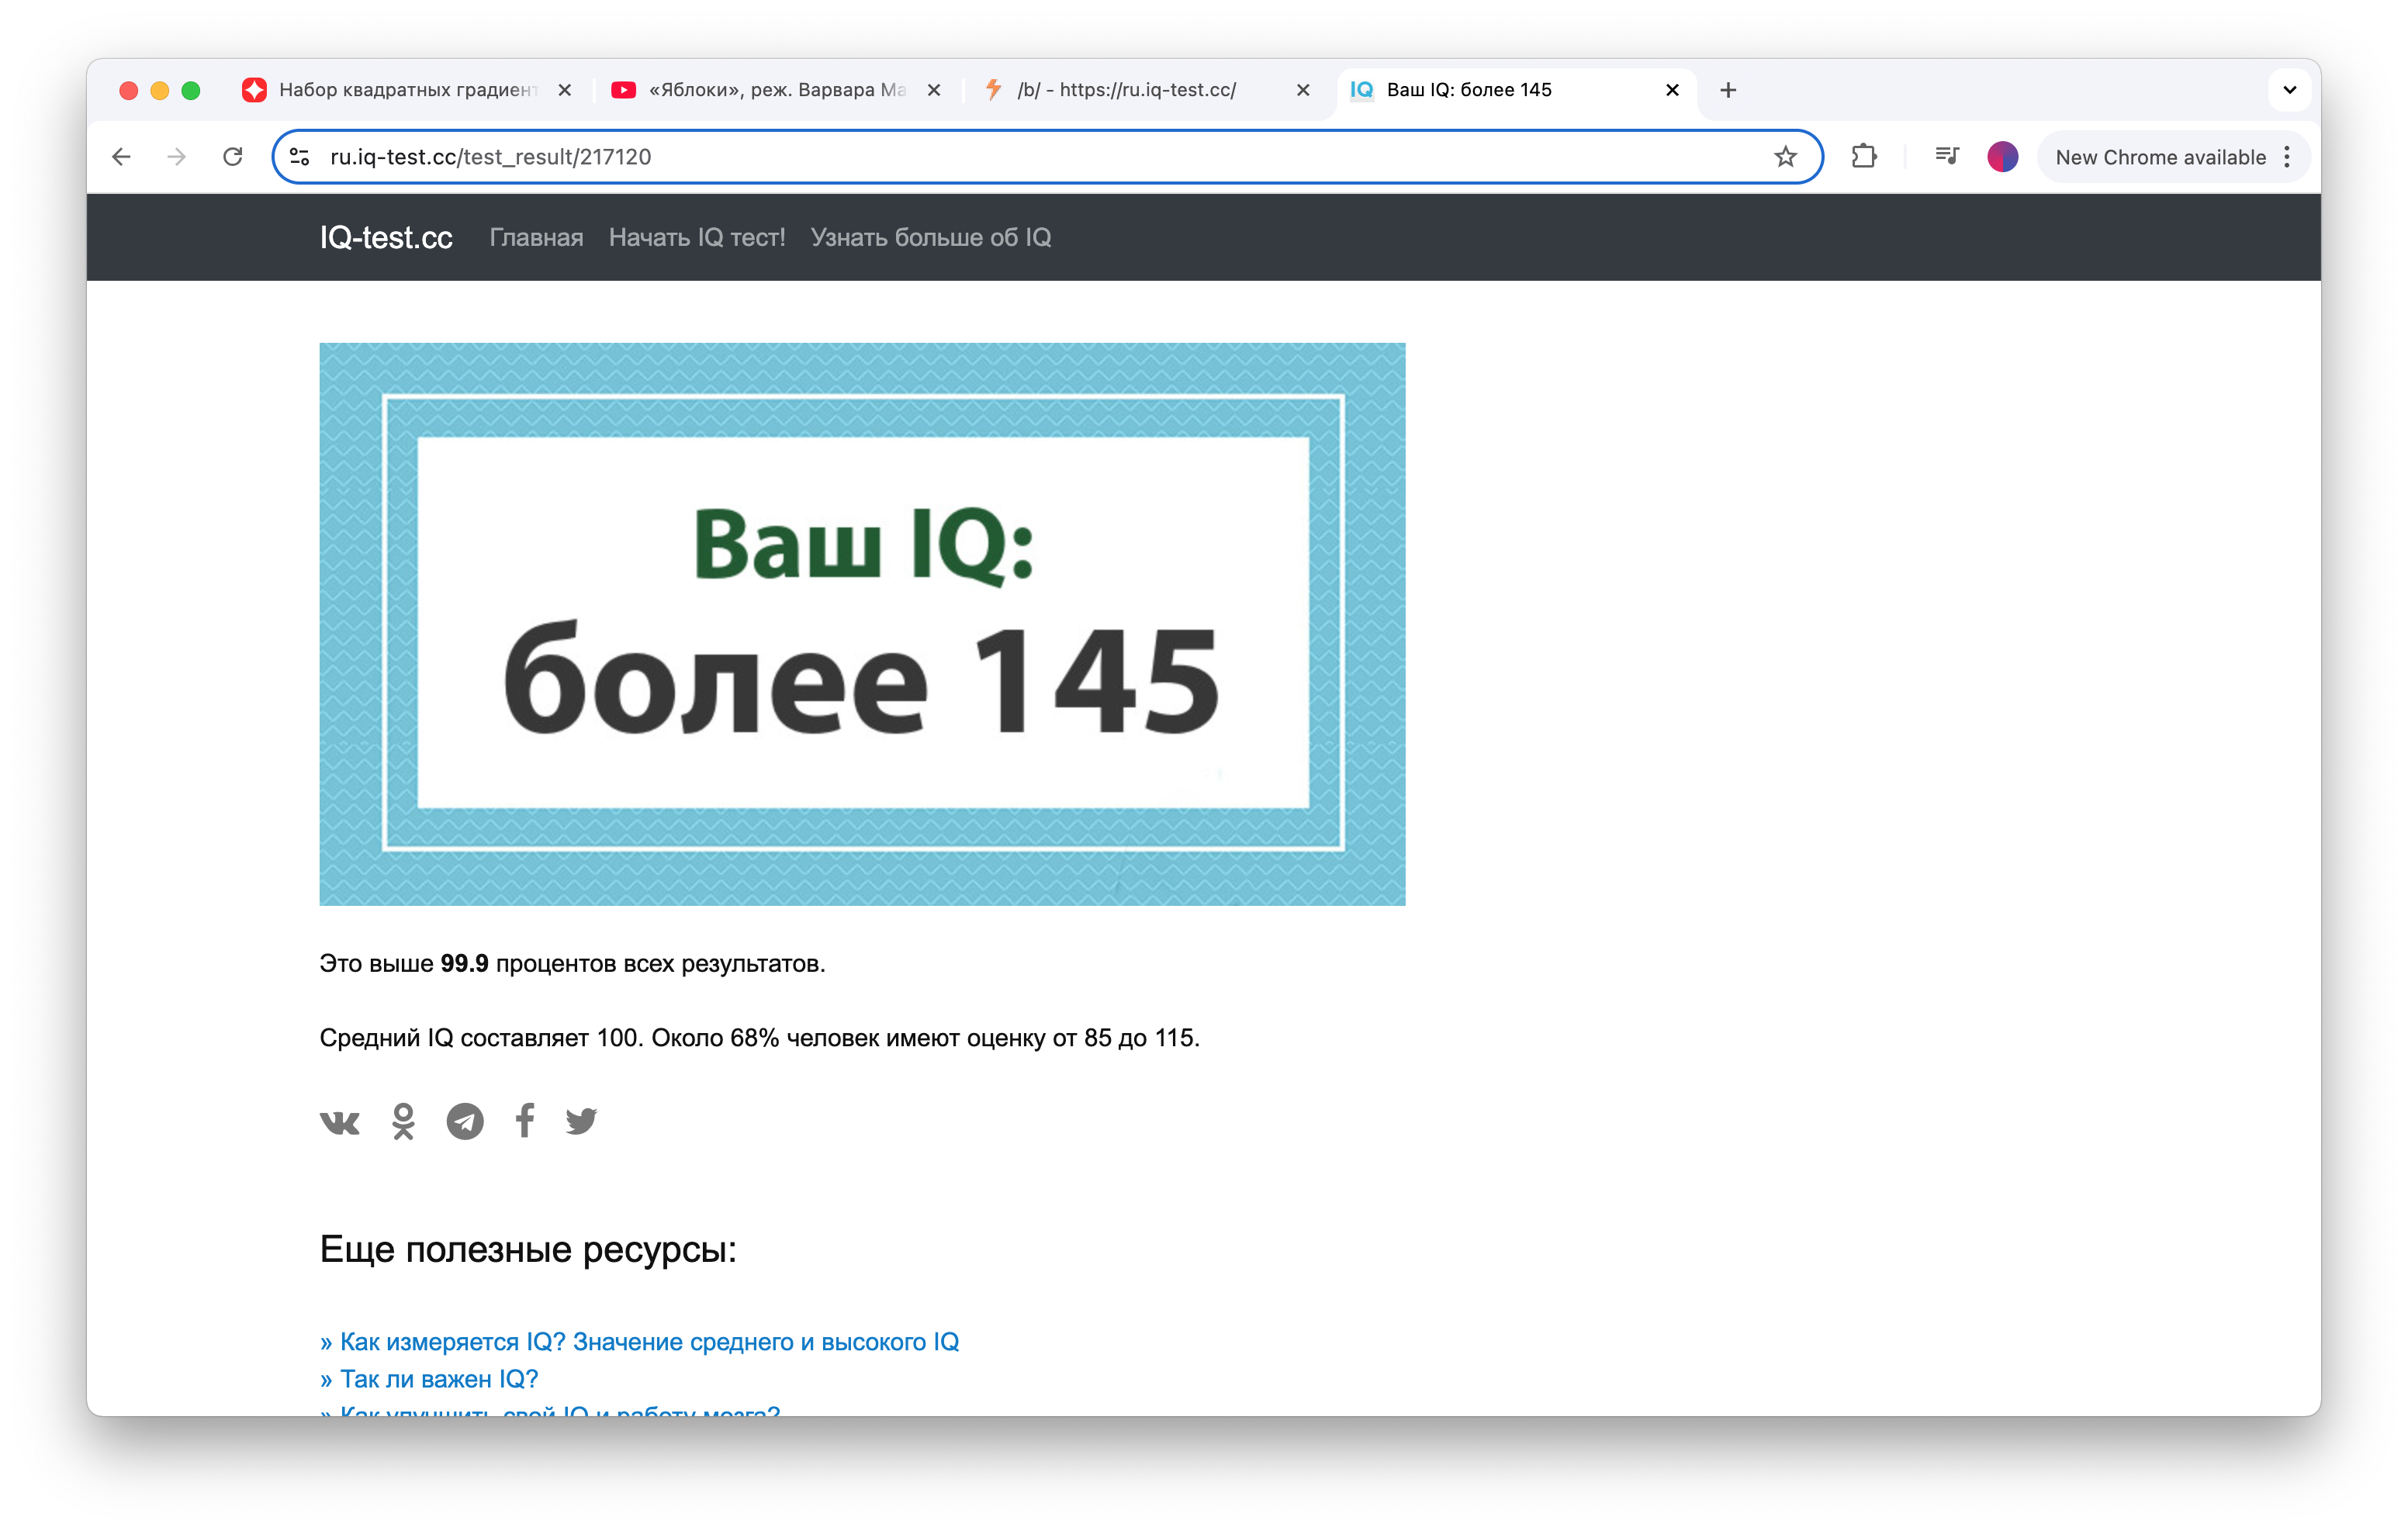Image resolution: width=2408 pixels, height=1531 pixels.
Task: Go forward in browser history
Action: click(x=177, y=157)
